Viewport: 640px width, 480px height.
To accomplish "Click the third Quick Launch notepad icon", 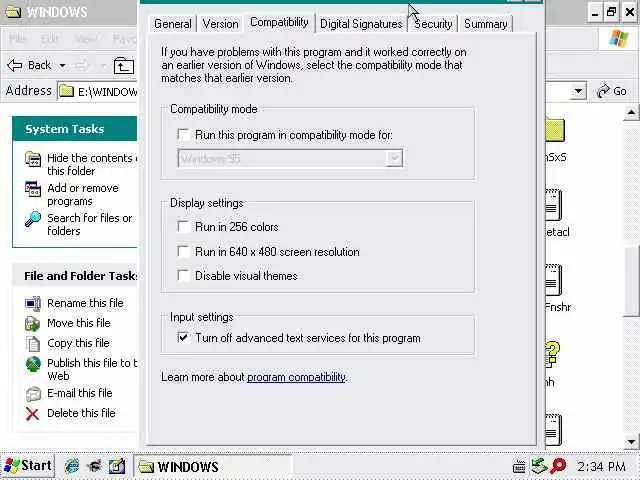I will (x=117, y=466).
